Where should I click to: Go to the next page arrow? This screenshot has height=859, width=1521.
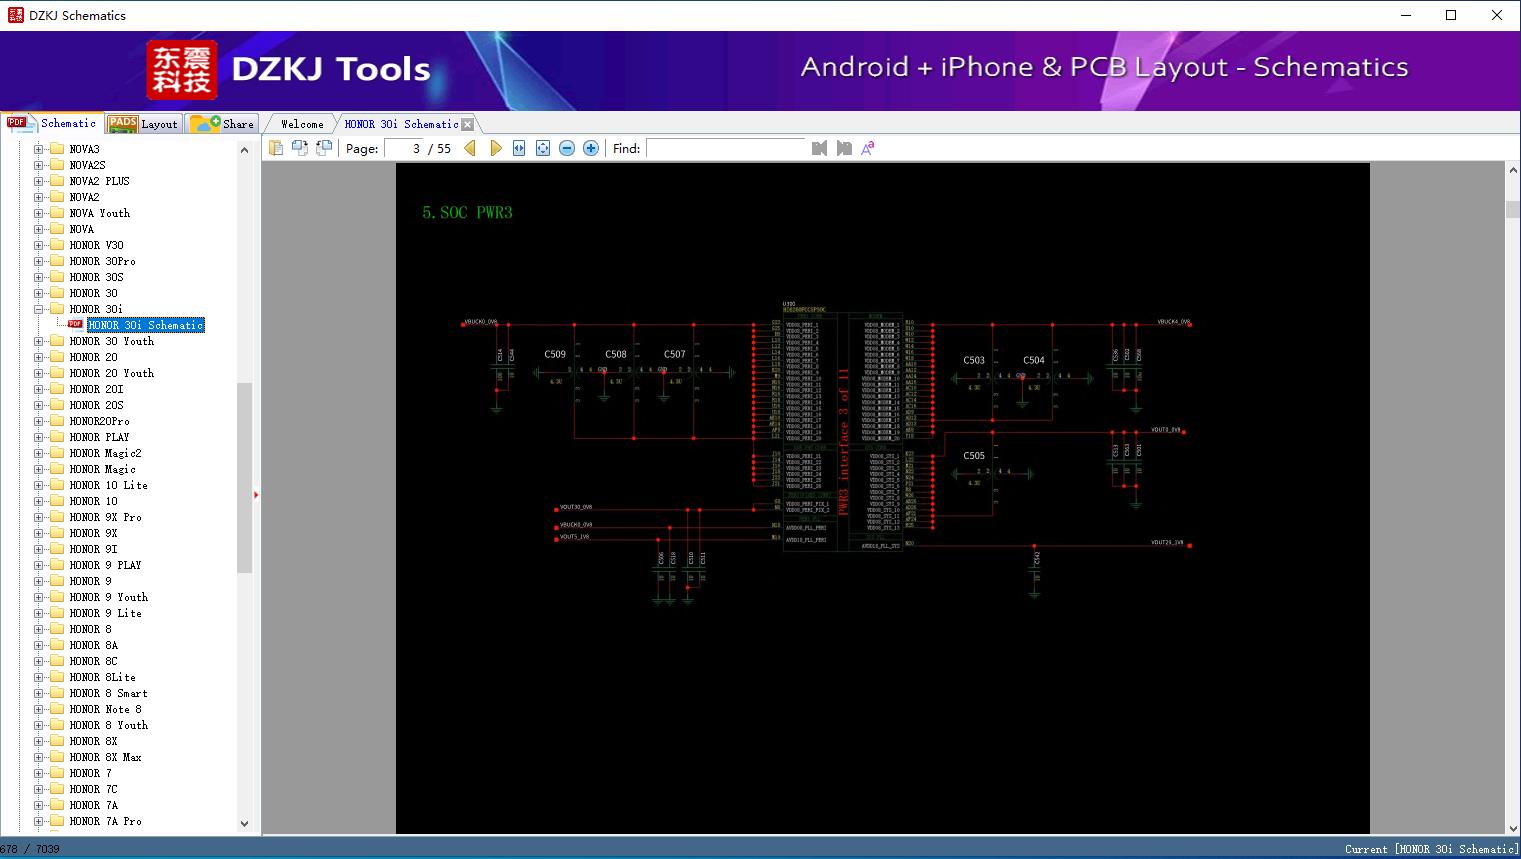point(495,148)
